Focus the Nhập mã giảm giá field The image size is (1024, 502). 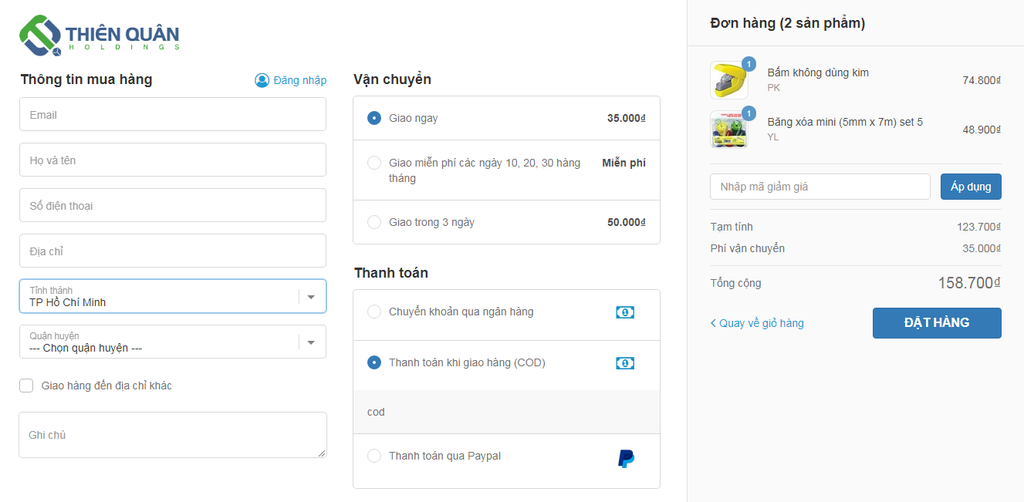820,187
